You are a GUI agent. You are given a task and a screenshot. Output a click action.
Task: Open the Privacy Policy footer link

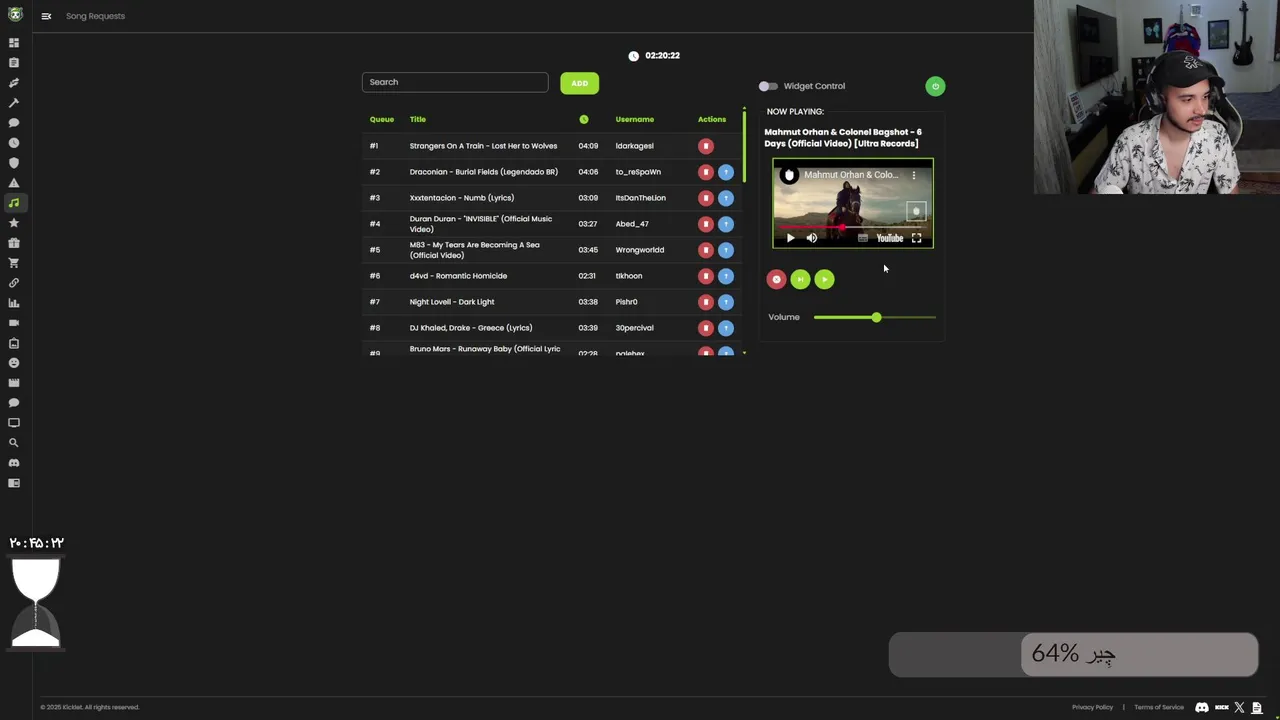tap(1092, 707)
